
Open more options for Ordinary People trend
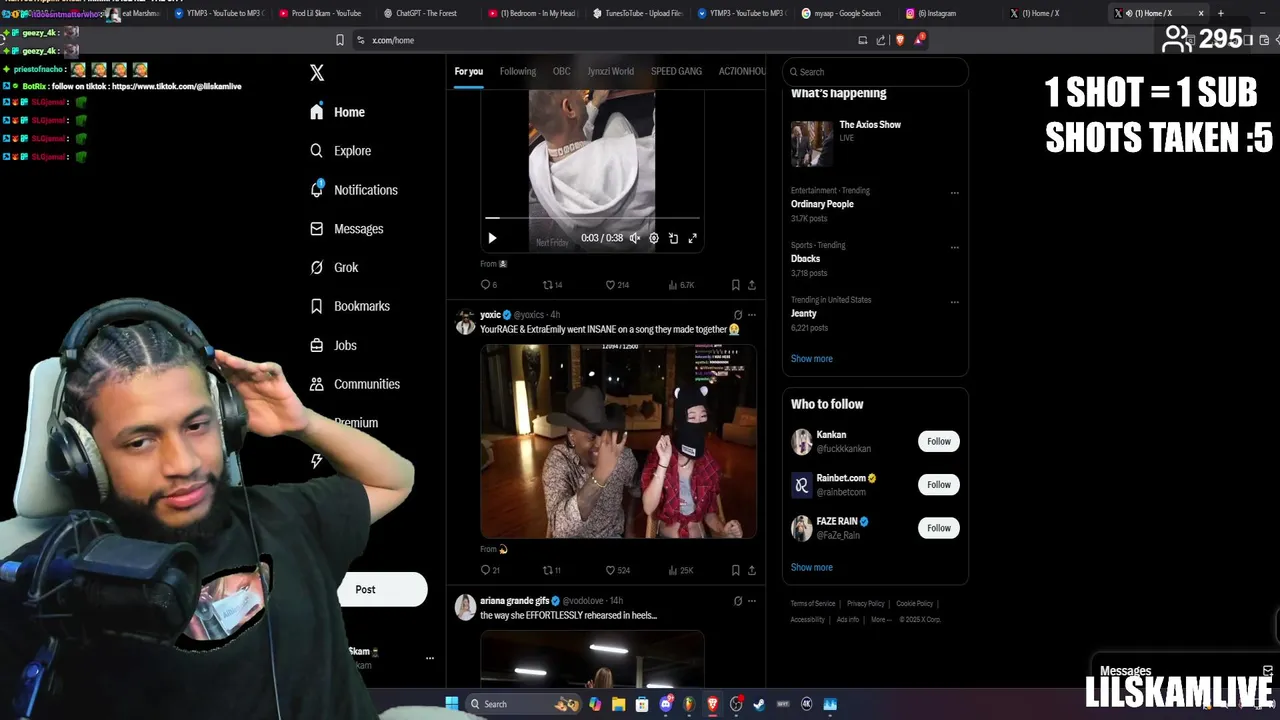(954, 193)
